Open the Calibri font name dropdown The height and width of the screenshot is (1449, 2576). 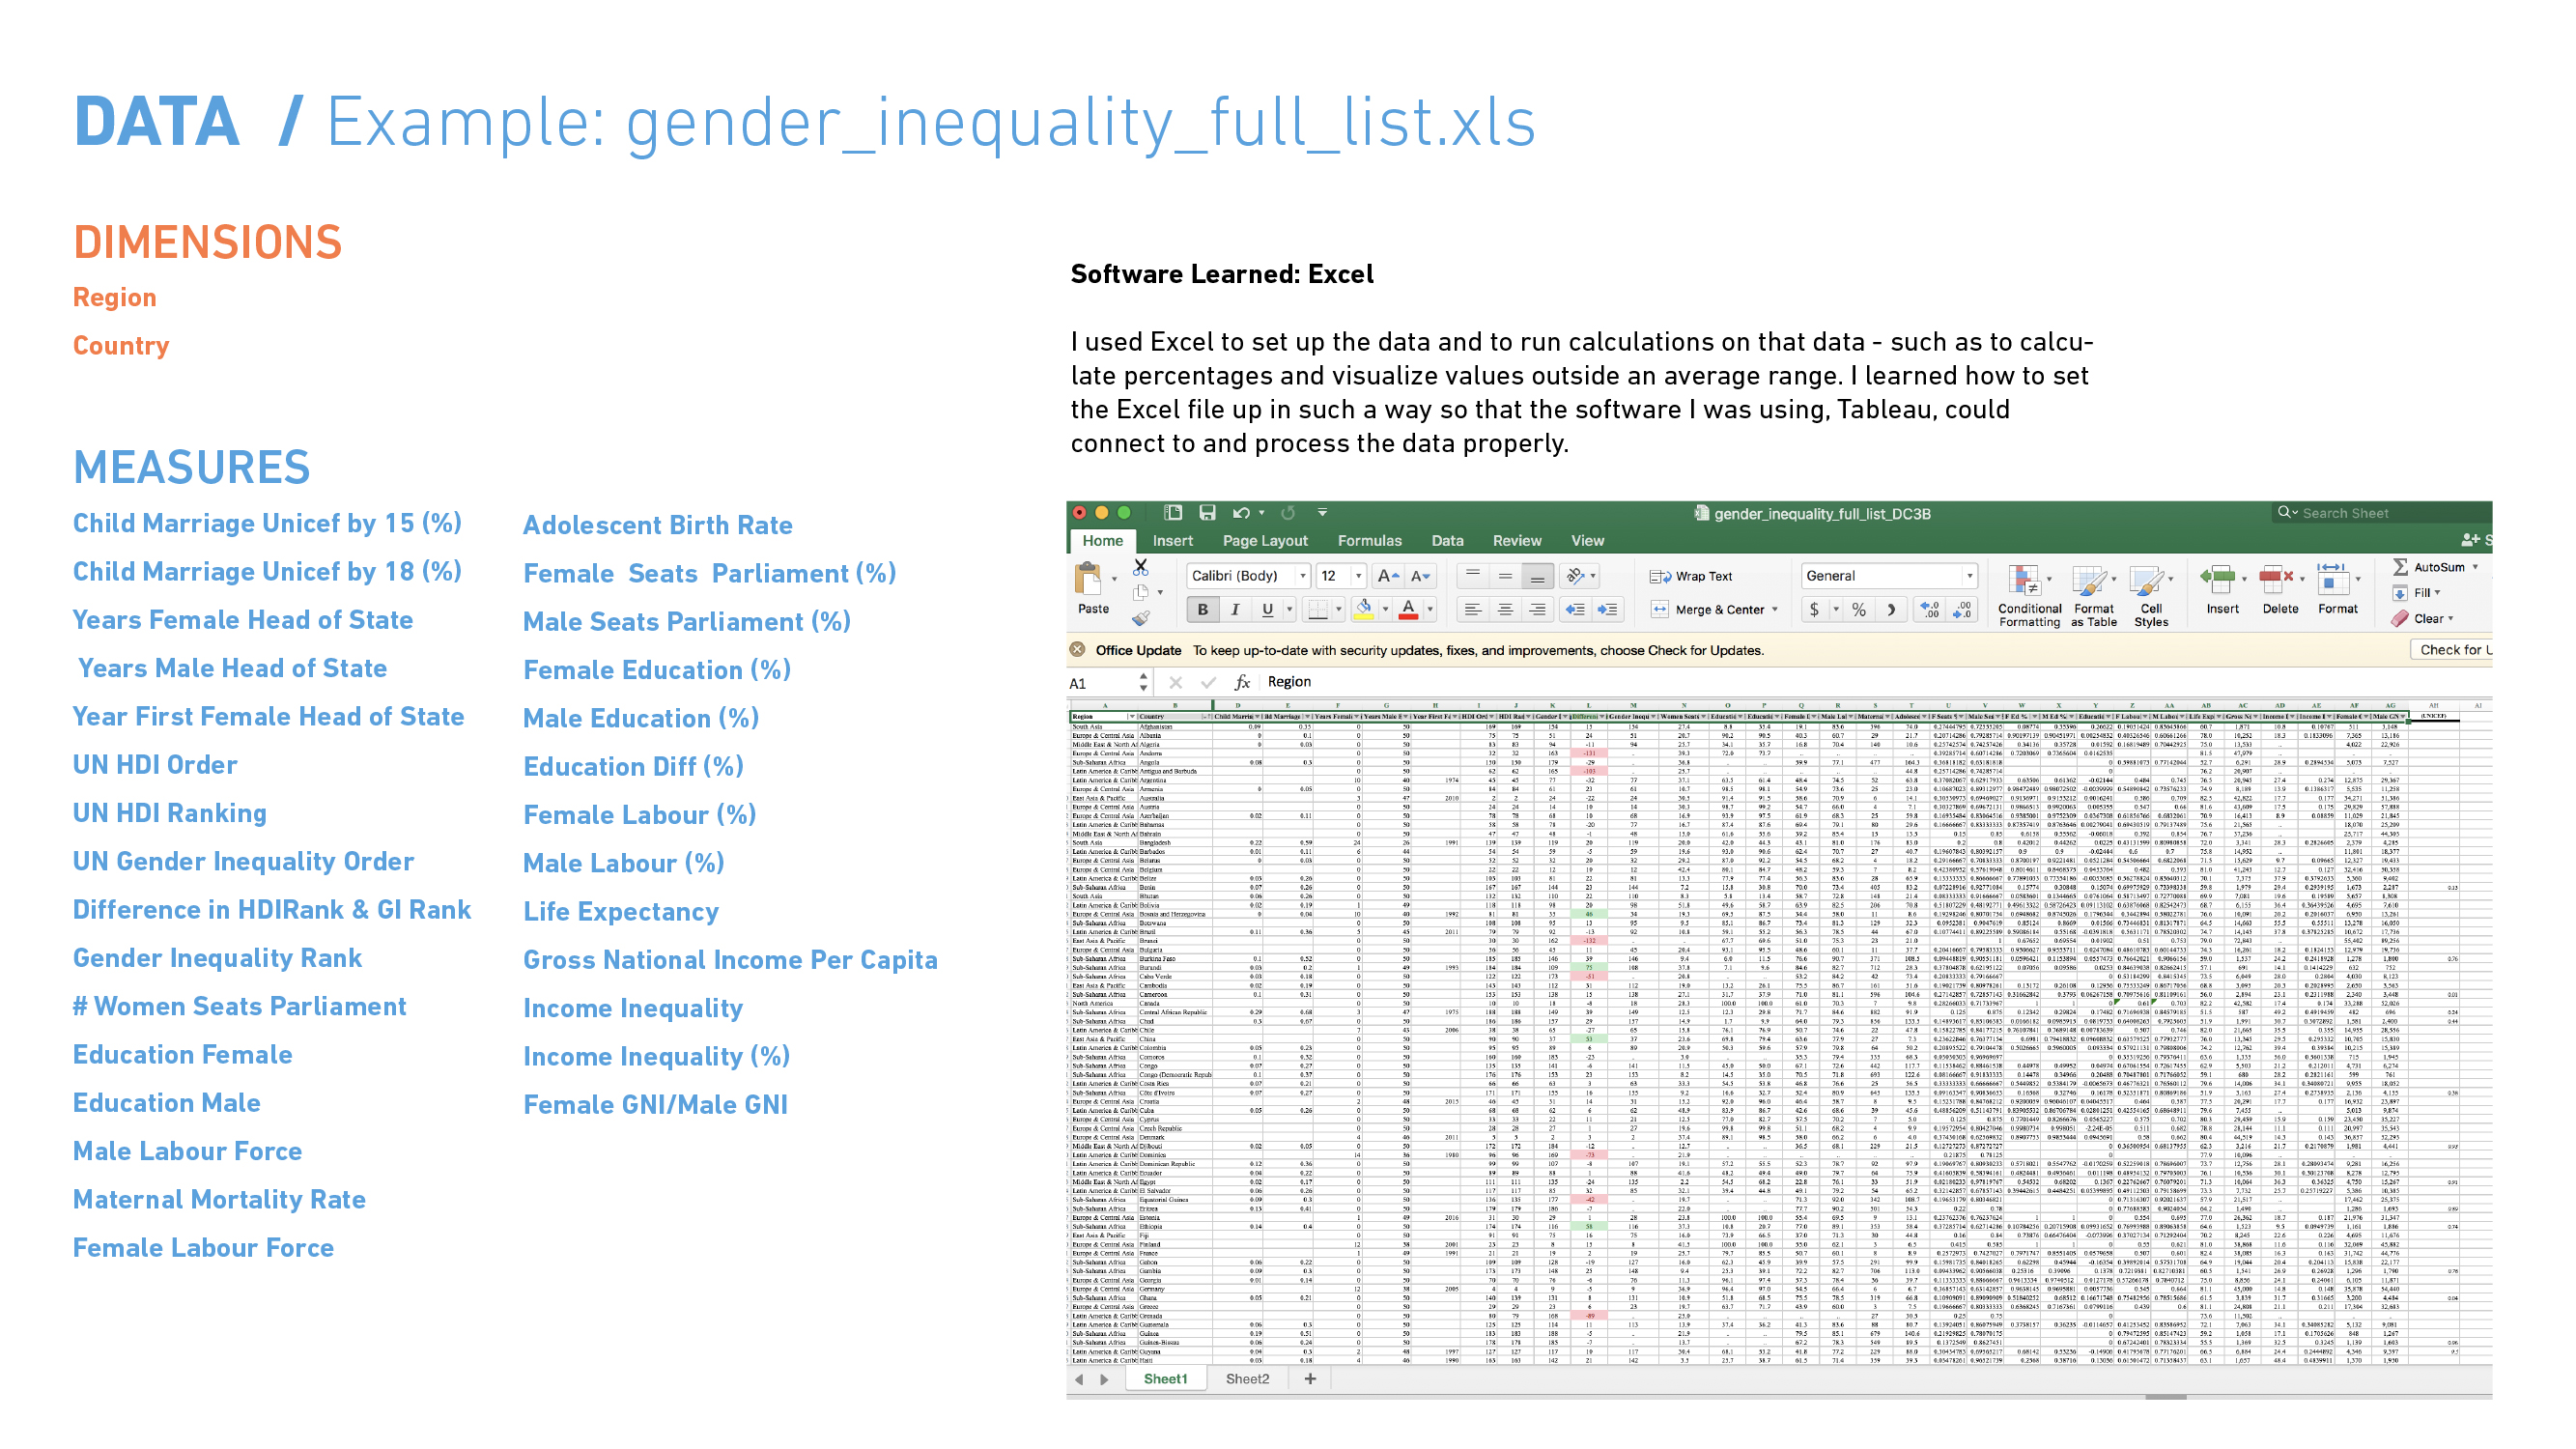click(1302, 576)
